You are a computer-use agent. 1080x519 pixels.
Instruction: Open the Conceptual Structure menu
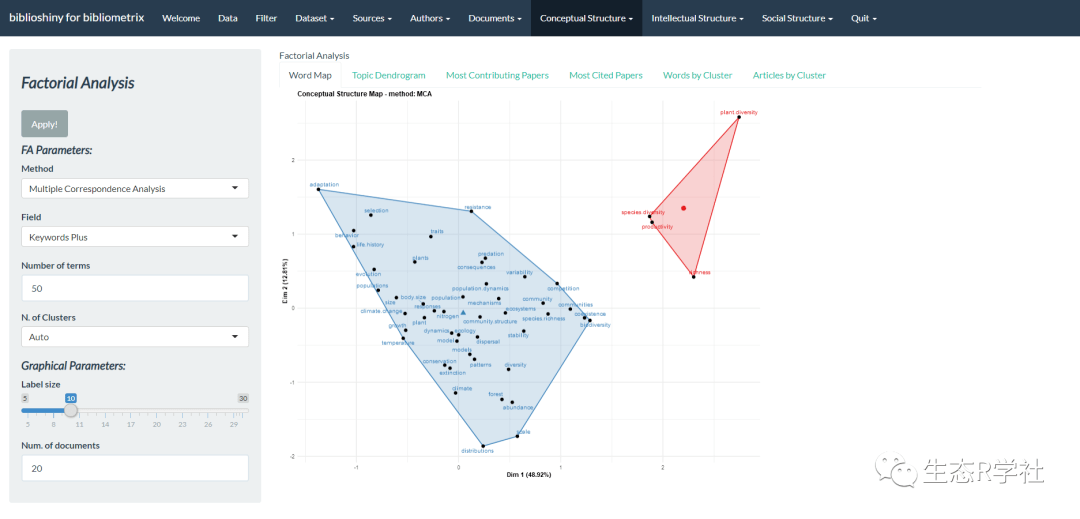pyautogui.click(x=586, y=18)
